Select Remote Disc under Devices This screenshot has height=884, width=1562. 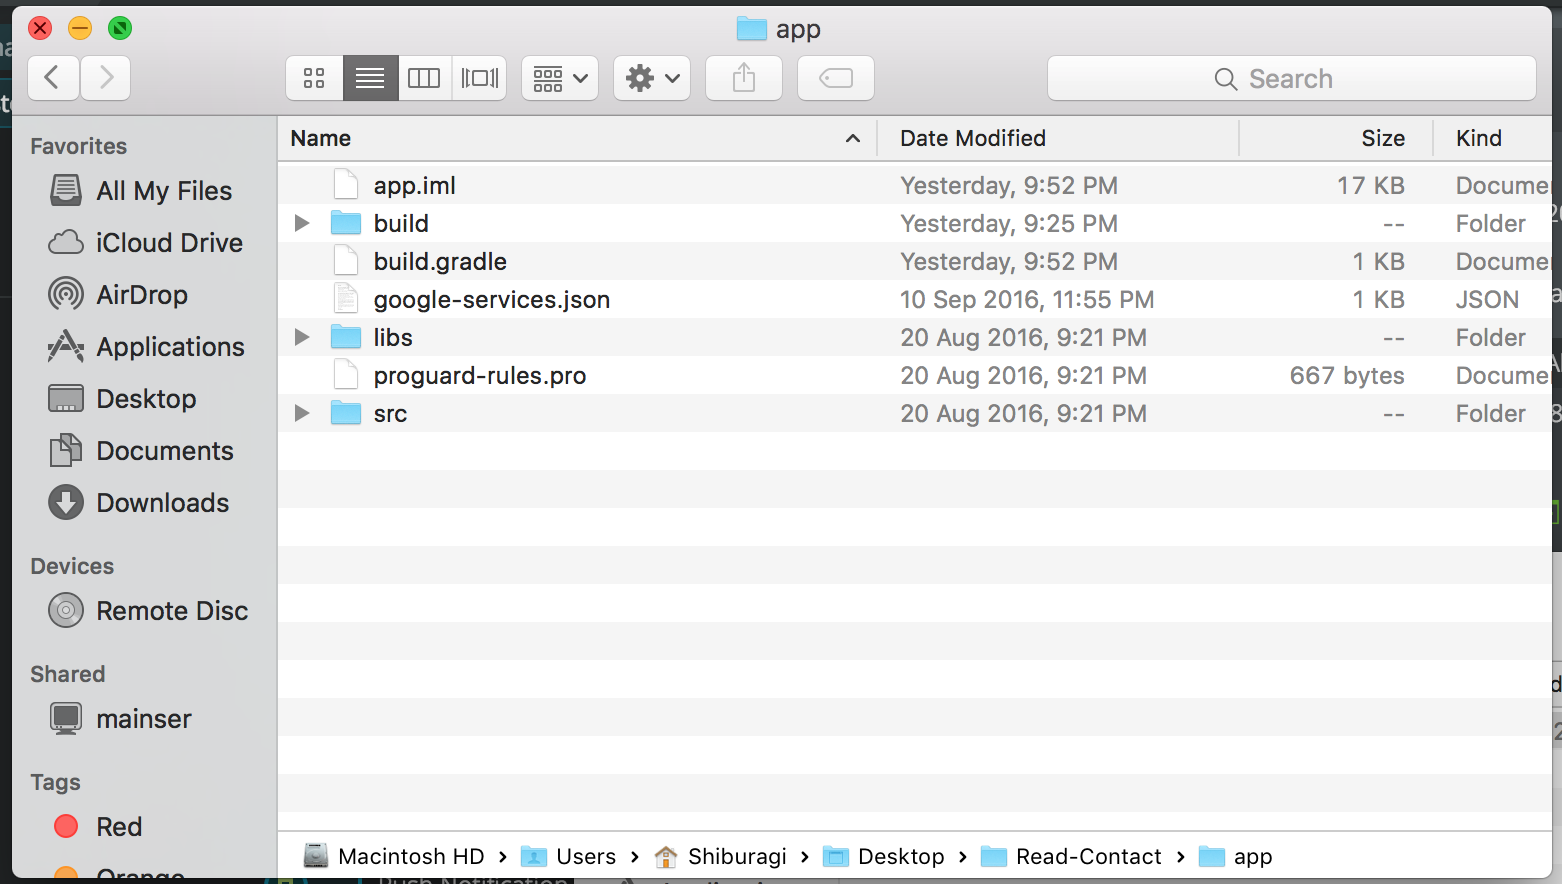click(x=149, y=611)
